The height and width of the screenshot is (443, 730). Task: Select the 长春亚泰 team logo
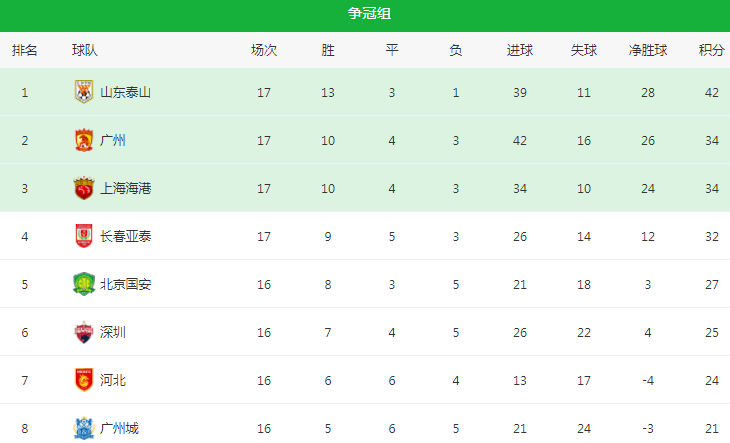(x=84, y=236)
